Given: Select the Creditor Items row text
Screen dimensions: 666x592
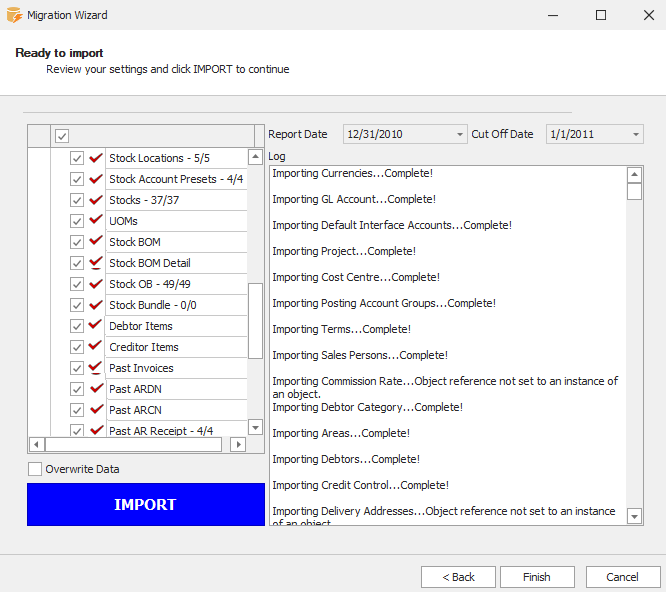Looking at the screenshot, I should (144, 347).
